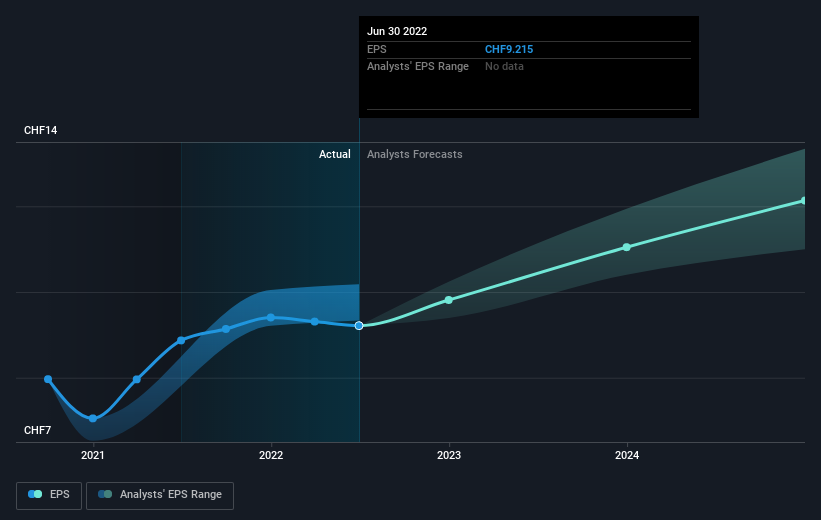Viewport: 821px width, 520px height.
Task: Click the 2022 x-axis label
Action: (271, 455)
